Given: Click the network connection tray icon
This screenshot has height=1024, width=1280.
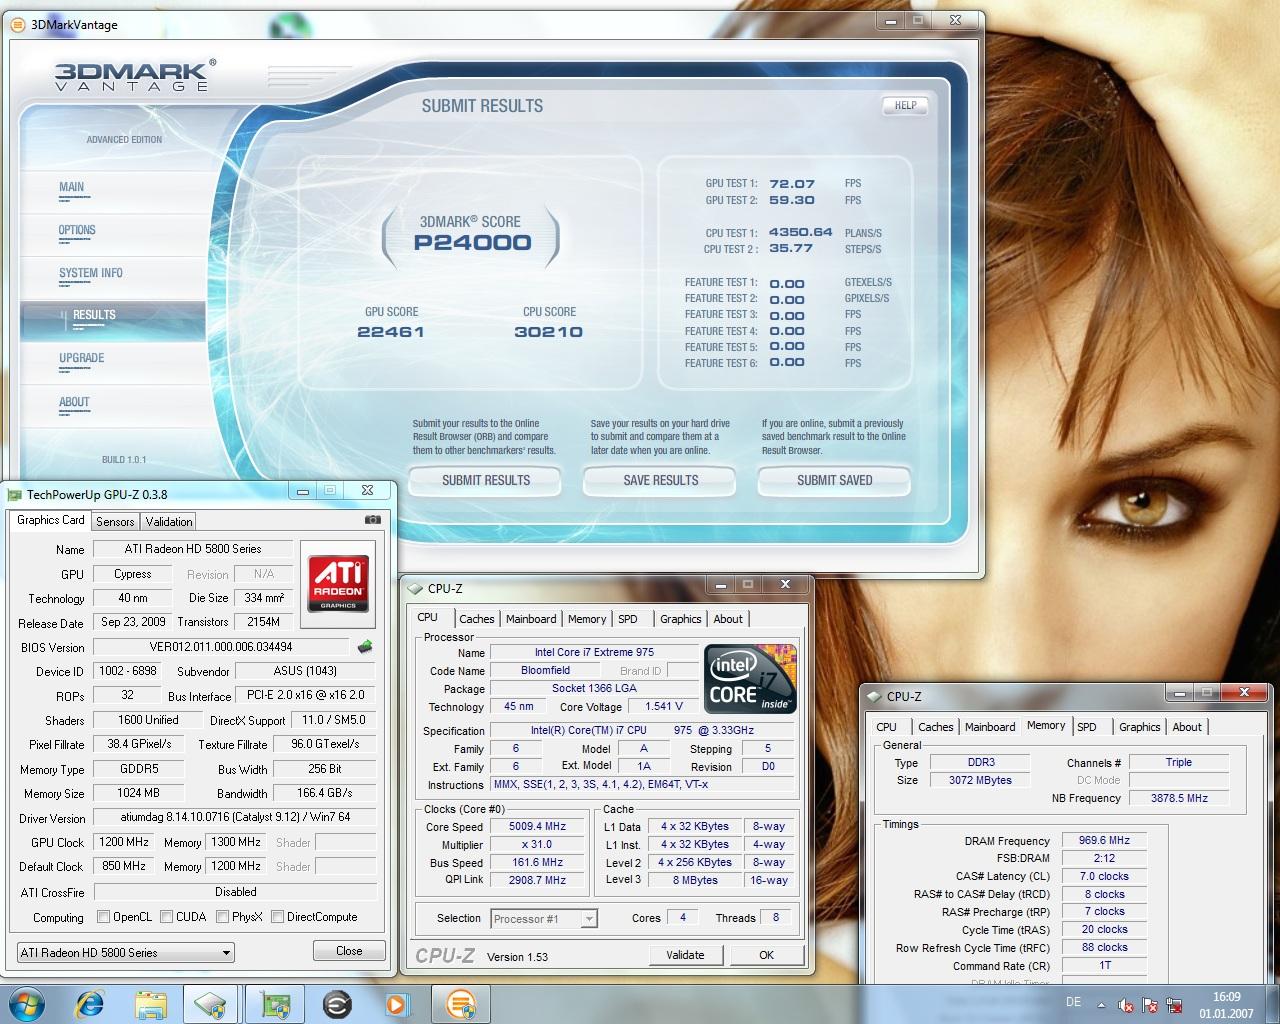Looking at the screenshot, I should pos(1175,1006).
